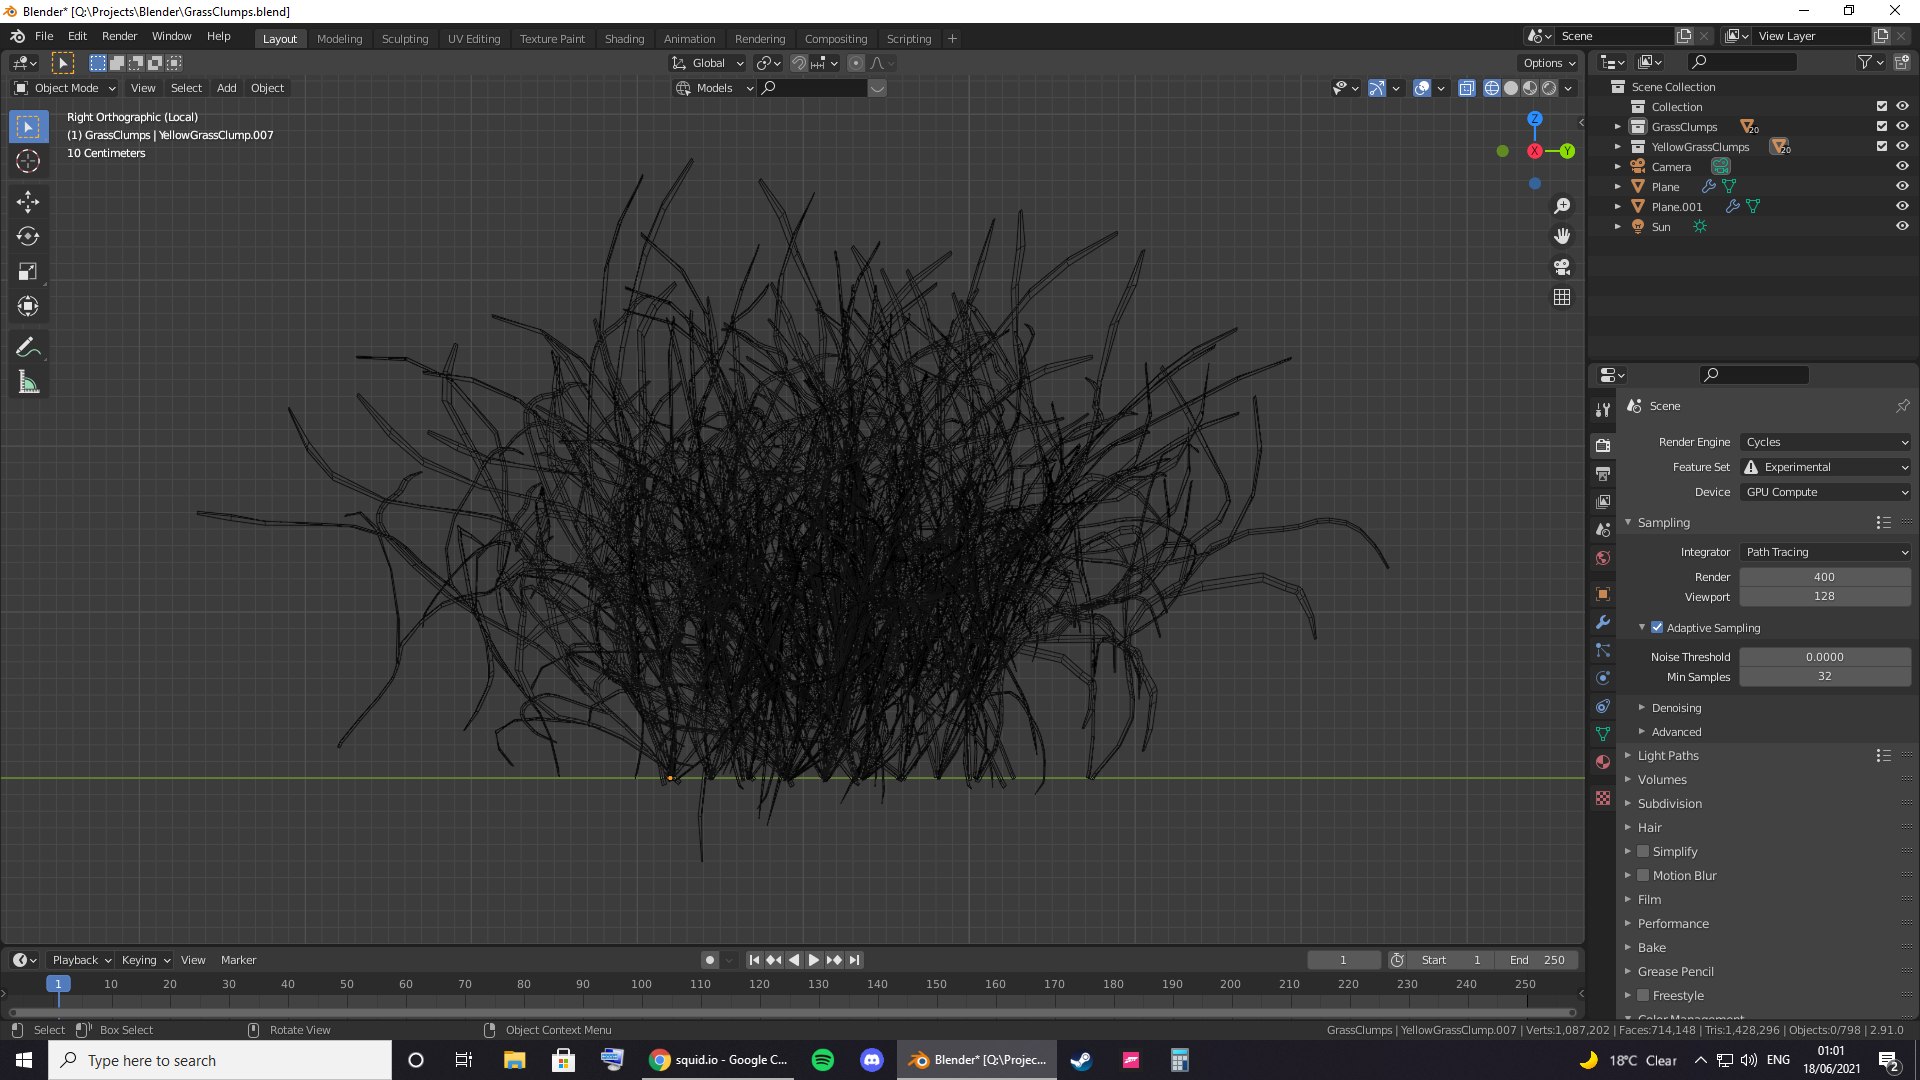Image resolution: width=1920 pixels, height=1080 pixels.
Task: Open the Particles properties tab
Action: [x=1603, y=650]
